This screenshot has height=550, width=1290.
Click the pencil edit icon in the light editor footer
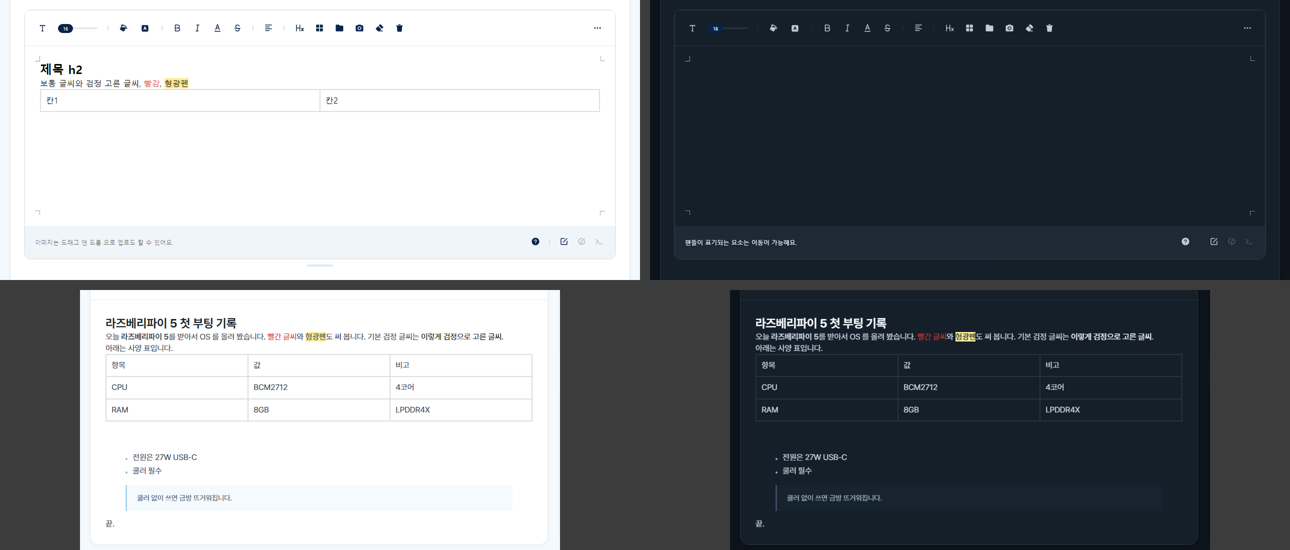point(564,242)
